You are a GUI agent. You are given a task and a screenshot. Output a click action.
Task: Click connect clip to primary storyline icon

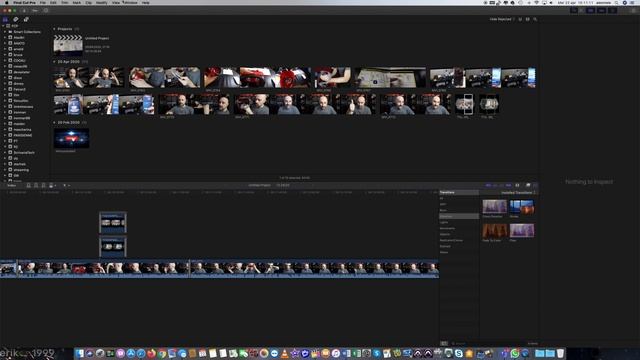[29, 185]
